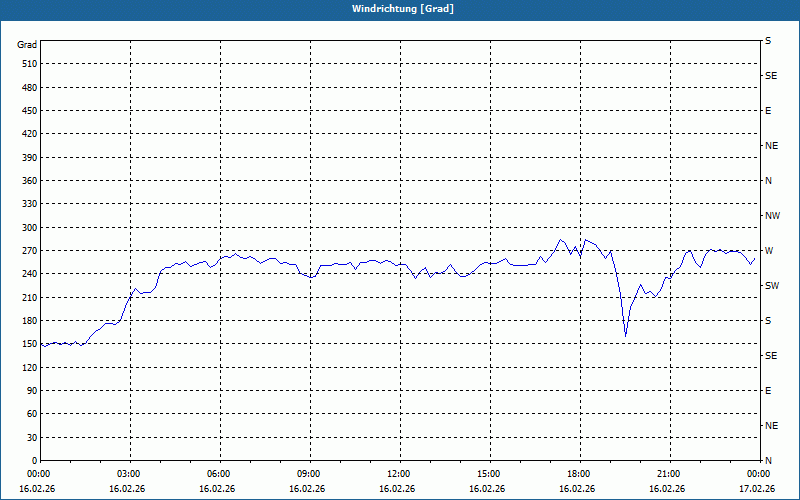Click the 390 y-axis value
This screenshot has height=500, width=800.
pos(29,157)
